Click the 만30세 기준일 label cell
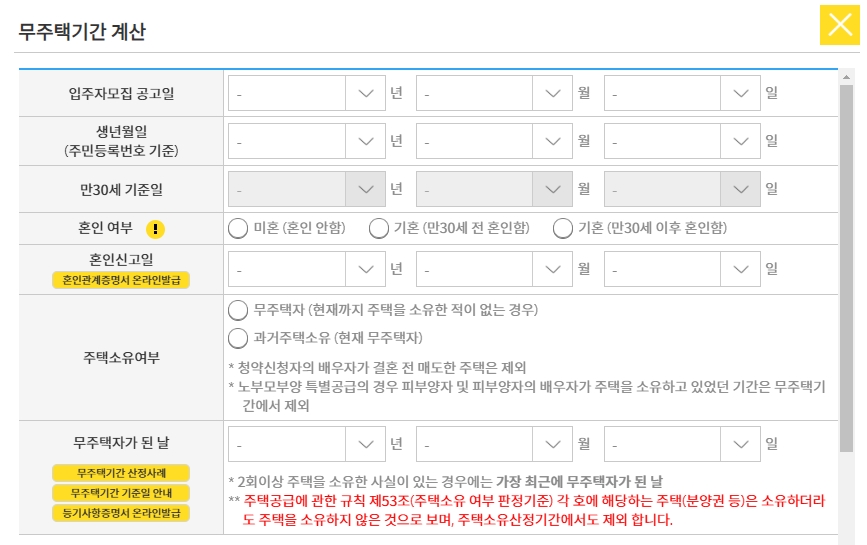Viewport: 867px width, 545px height. (121, 189)
